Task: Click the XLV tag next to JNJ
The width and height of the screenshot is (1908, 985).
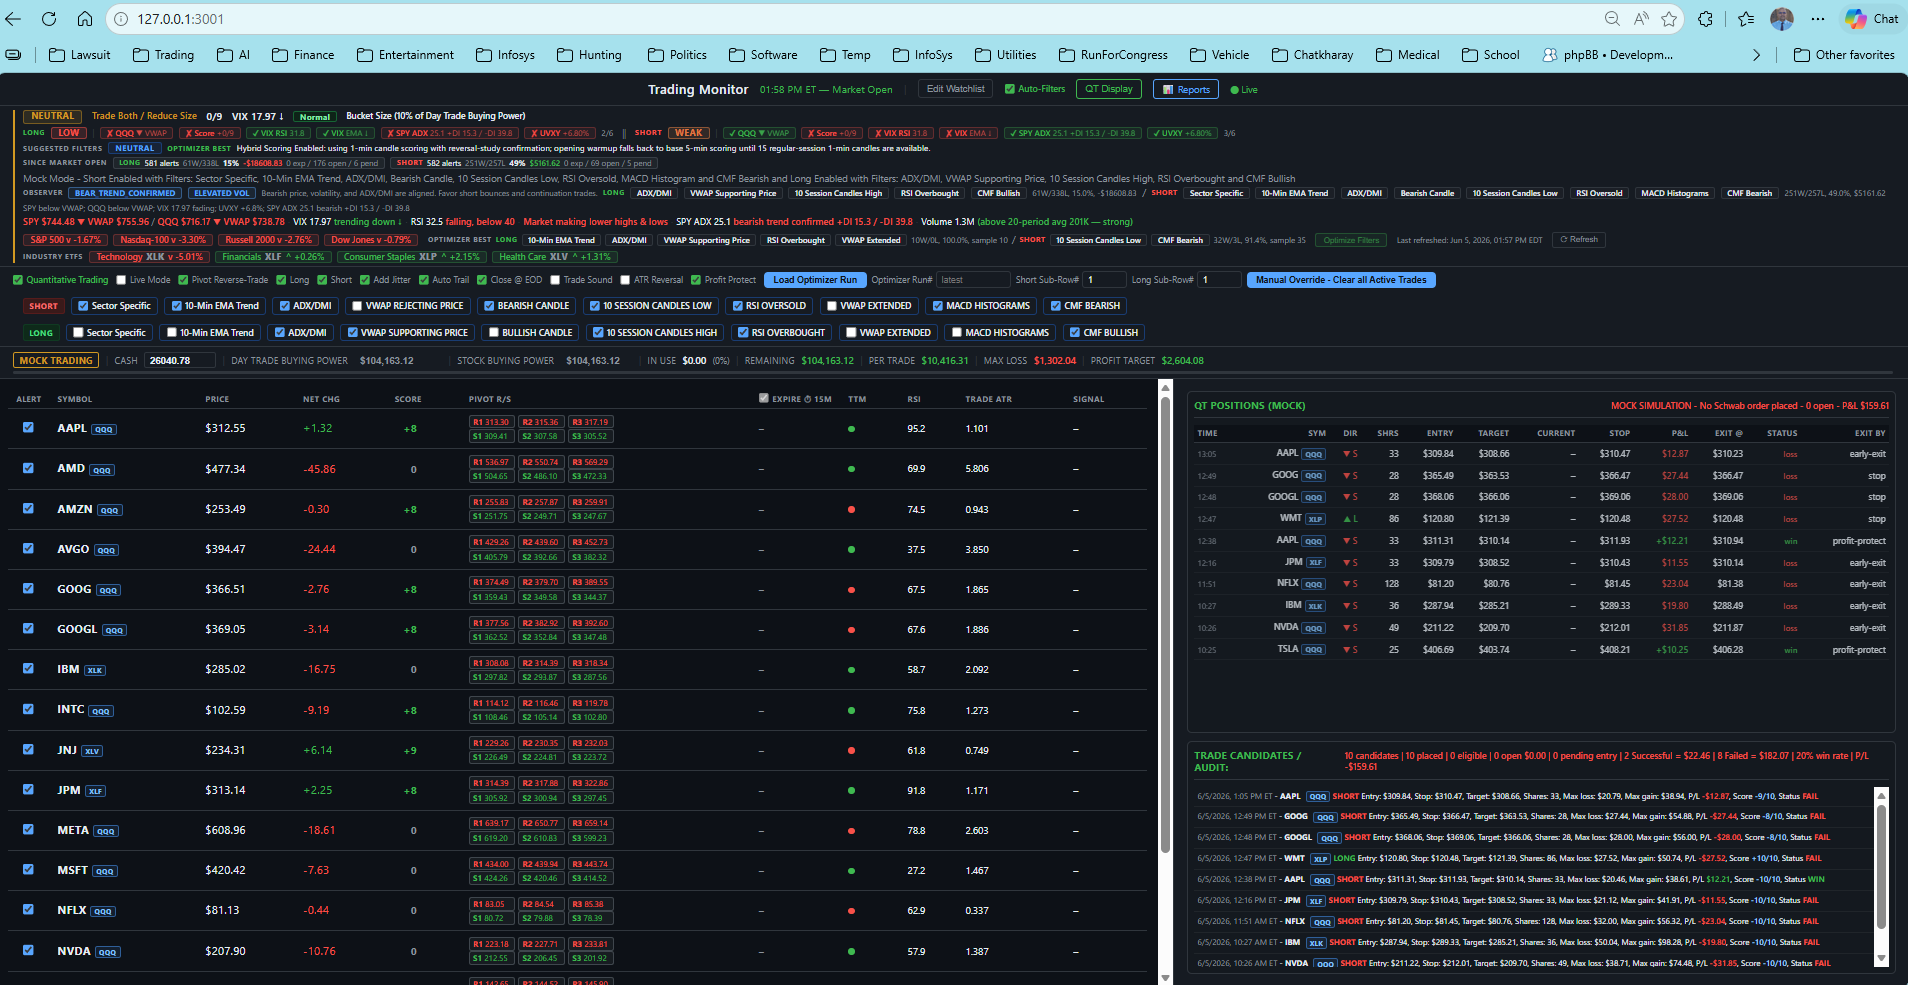Action: (x=92, y=751)
